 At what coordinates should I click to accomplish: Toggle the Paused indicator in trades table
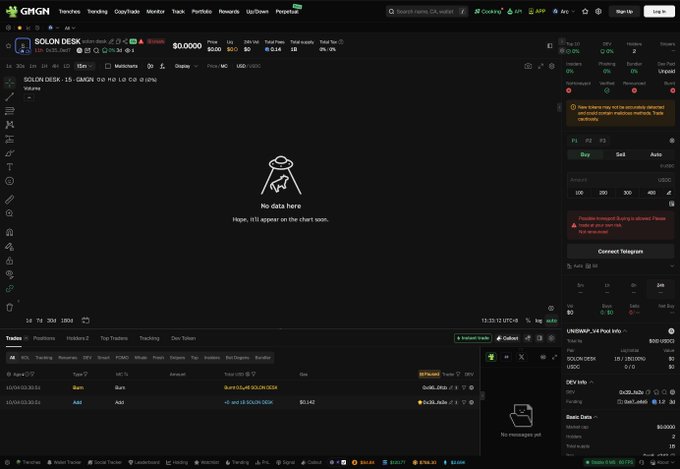[429, 374]
